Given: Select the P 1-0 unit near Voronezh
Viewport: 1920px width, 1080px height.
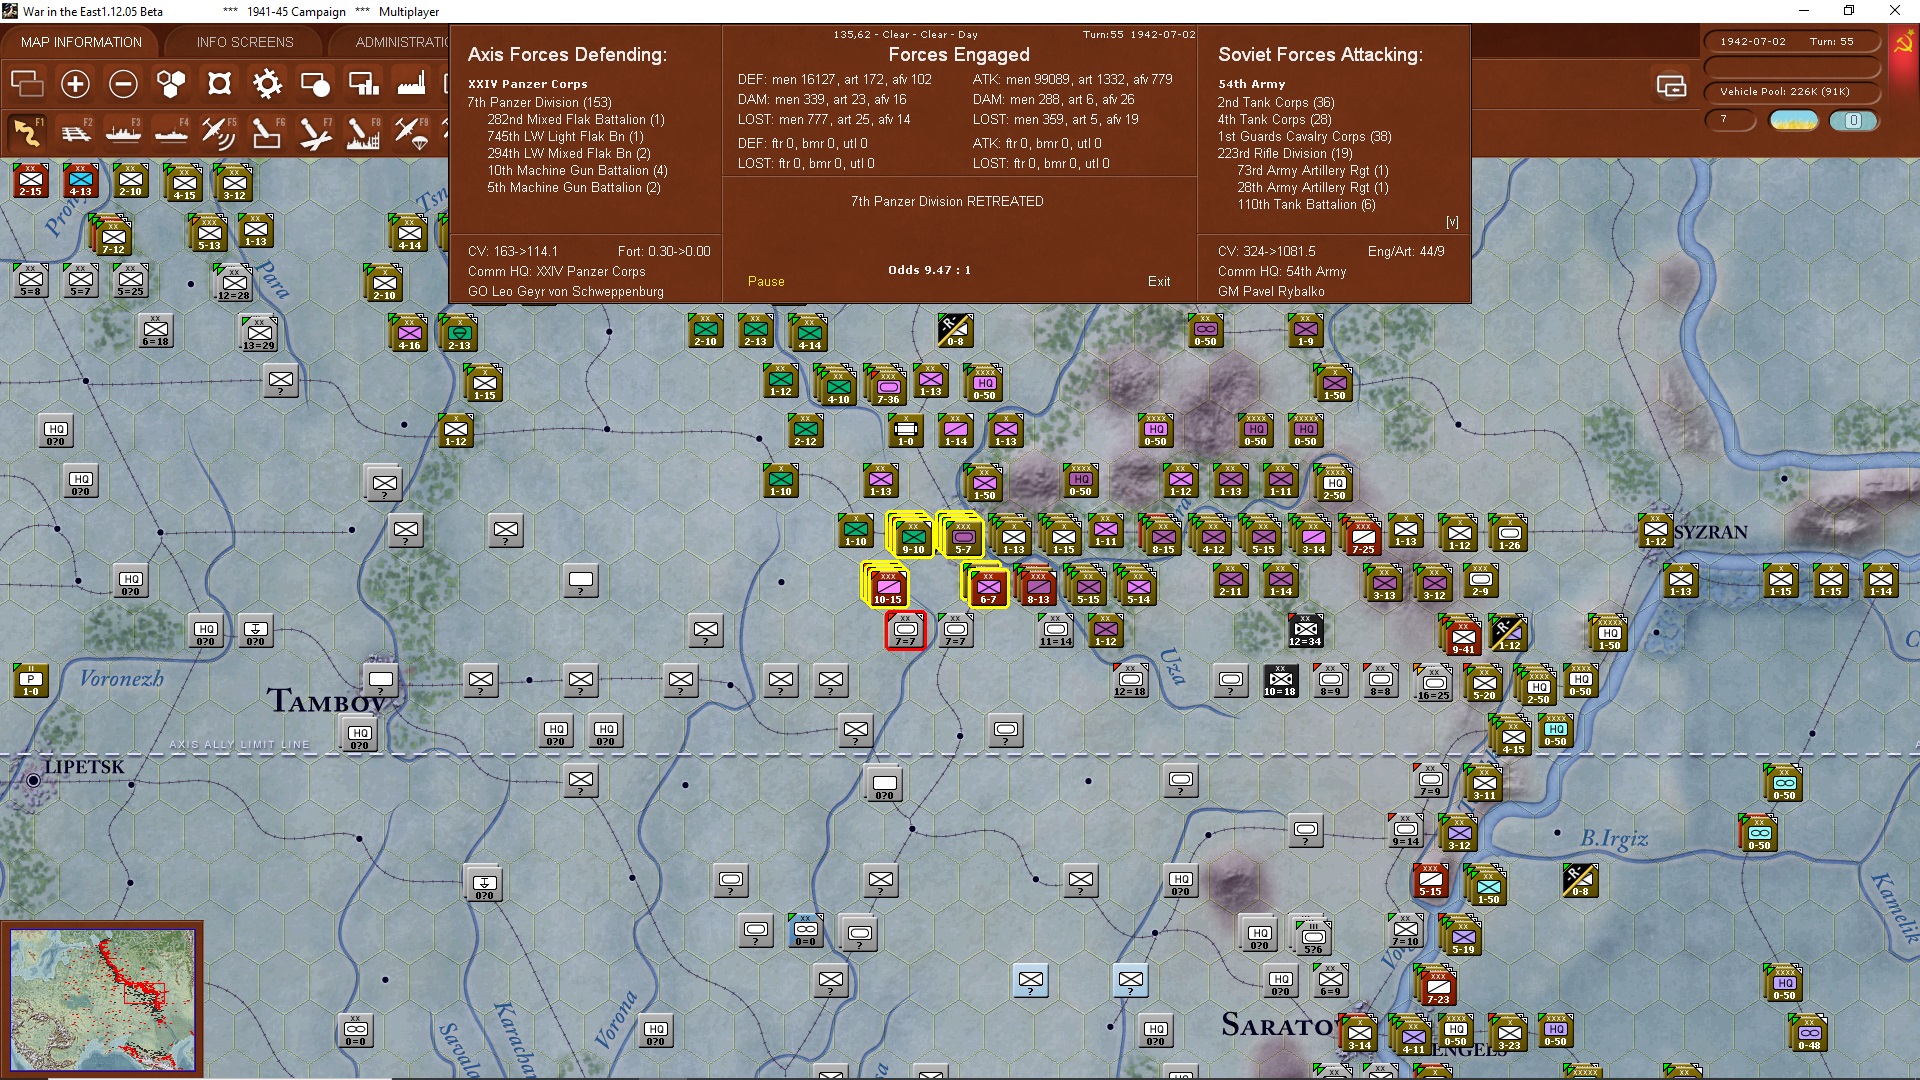Looking at the screenshot, I should pyautogui.click(x=30, y=681).
